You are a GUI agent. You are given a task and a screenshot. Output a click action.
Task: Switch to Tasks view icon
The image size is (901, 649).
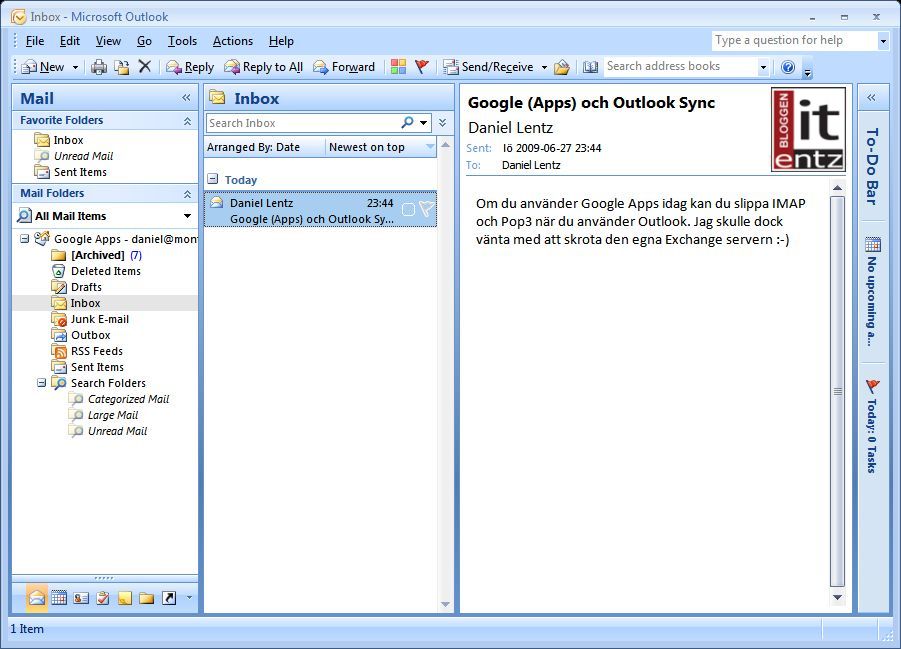click(103, 598)
